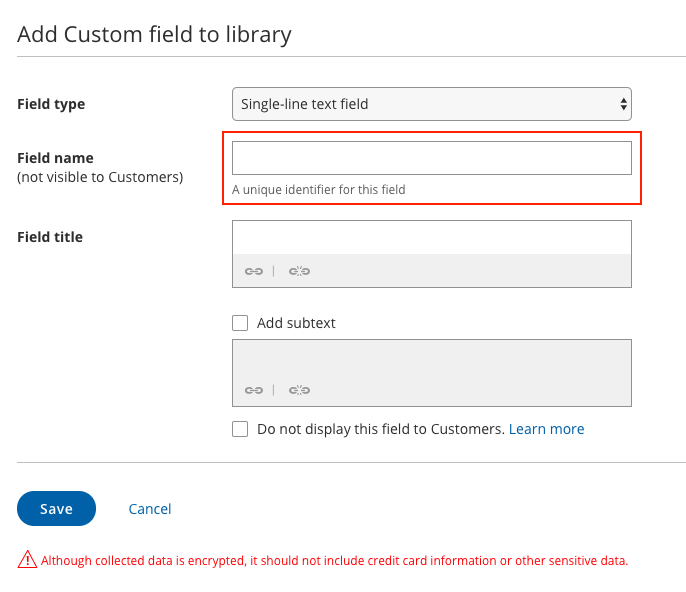
Task: Click the unlink icon in subtext editor
Action: (x=299, y=390)
